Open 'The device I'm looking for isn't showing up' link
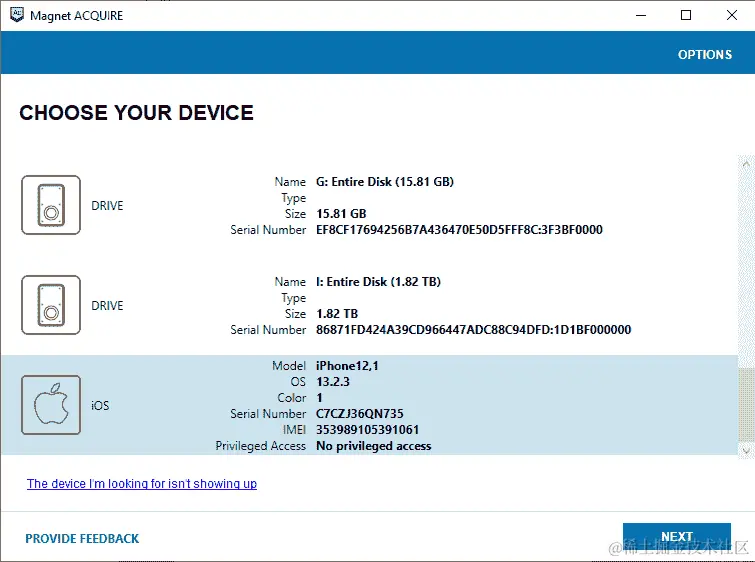755x562 pixels. coord(142,484)
